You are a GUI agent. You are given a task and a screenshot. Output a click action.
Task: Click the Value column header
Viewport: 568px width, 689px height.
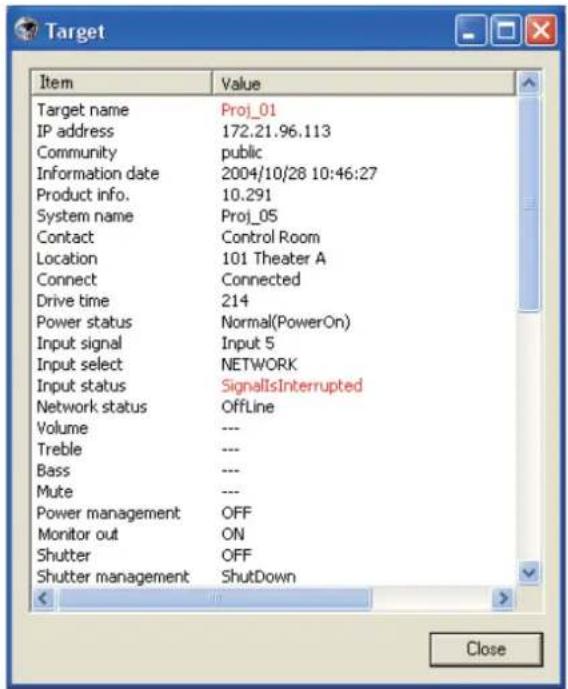363,83
